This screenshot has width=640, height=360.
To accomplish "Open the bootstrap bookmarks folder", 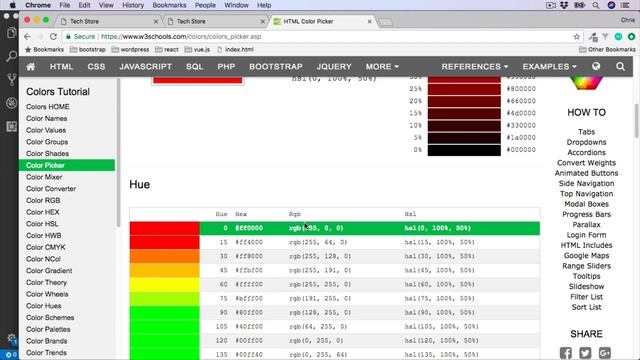I will [x=88, y=49].
